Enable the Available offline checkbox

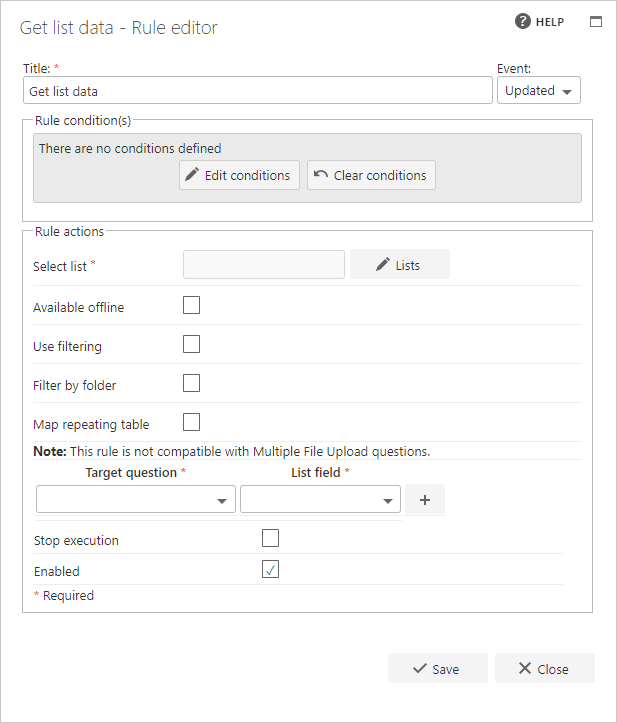(191, 305)
